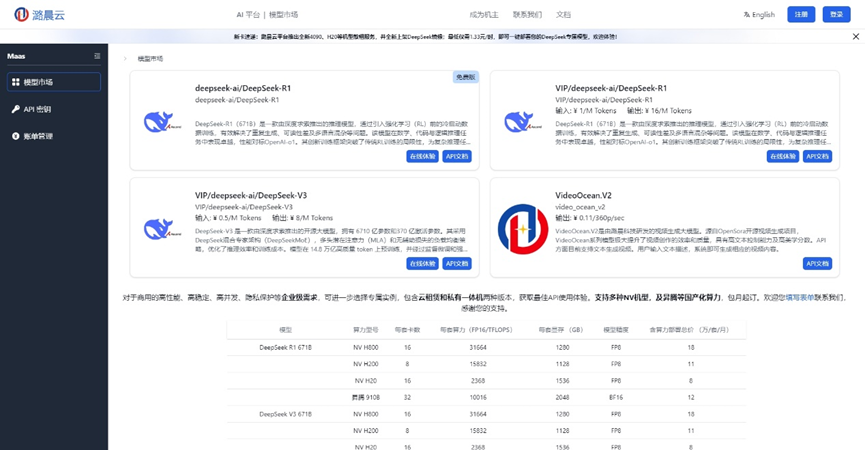Switch the language to English
The height and width of the screenshot is (450, 865).
(763, 15)
